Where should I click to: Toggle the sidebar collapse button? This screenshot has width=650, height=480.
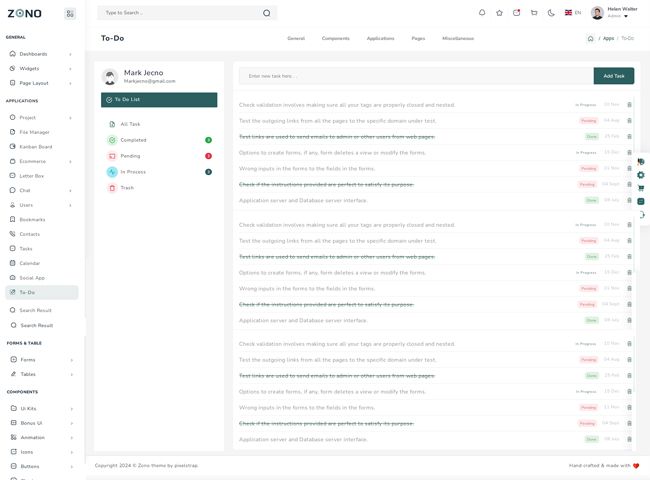tap(70, 14)
